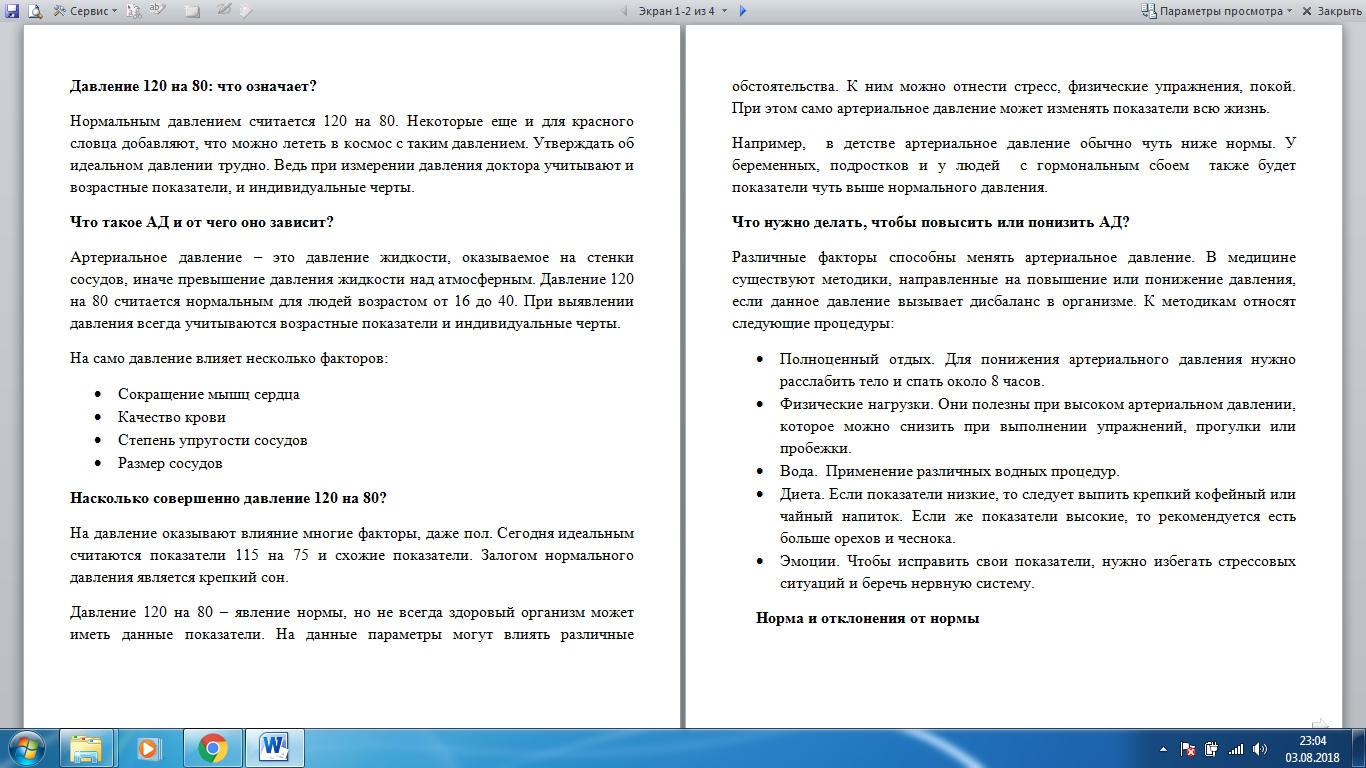
Task: Show hidden tray icons with the up arrow
Action: [1162, 748]
